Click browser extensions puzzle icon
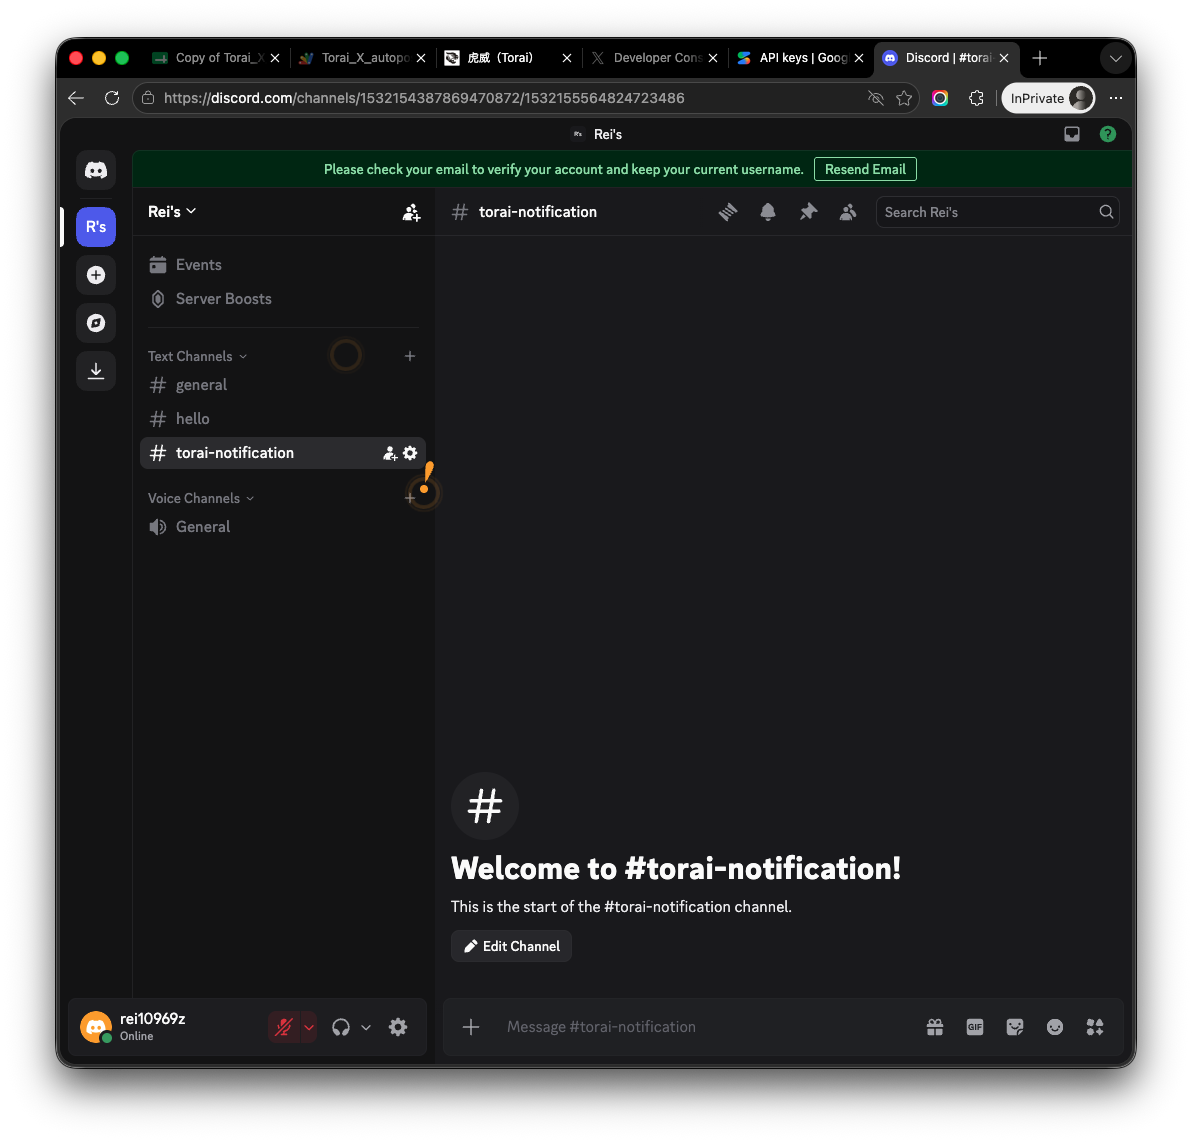The width and height of the screenshot is (1192, 1142). point(976,98)
